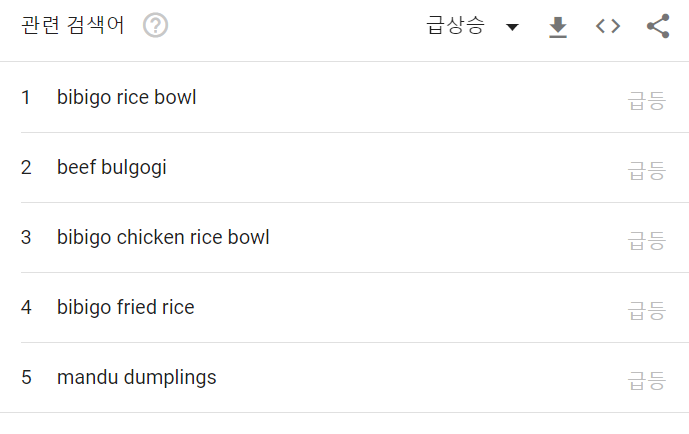
Task: Click rank number 5 in the list
Action: 26,378
